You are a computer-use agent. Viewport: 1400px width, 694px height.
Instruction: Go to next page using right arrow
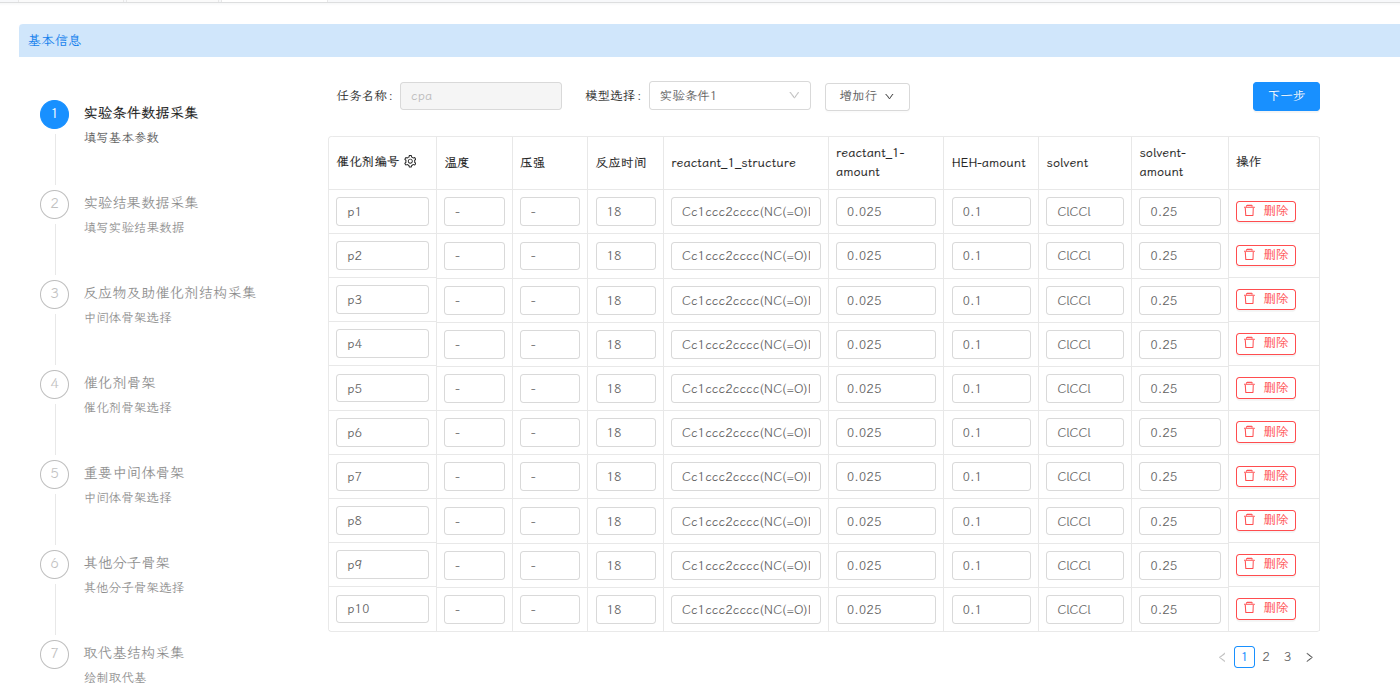[1309, 657]
